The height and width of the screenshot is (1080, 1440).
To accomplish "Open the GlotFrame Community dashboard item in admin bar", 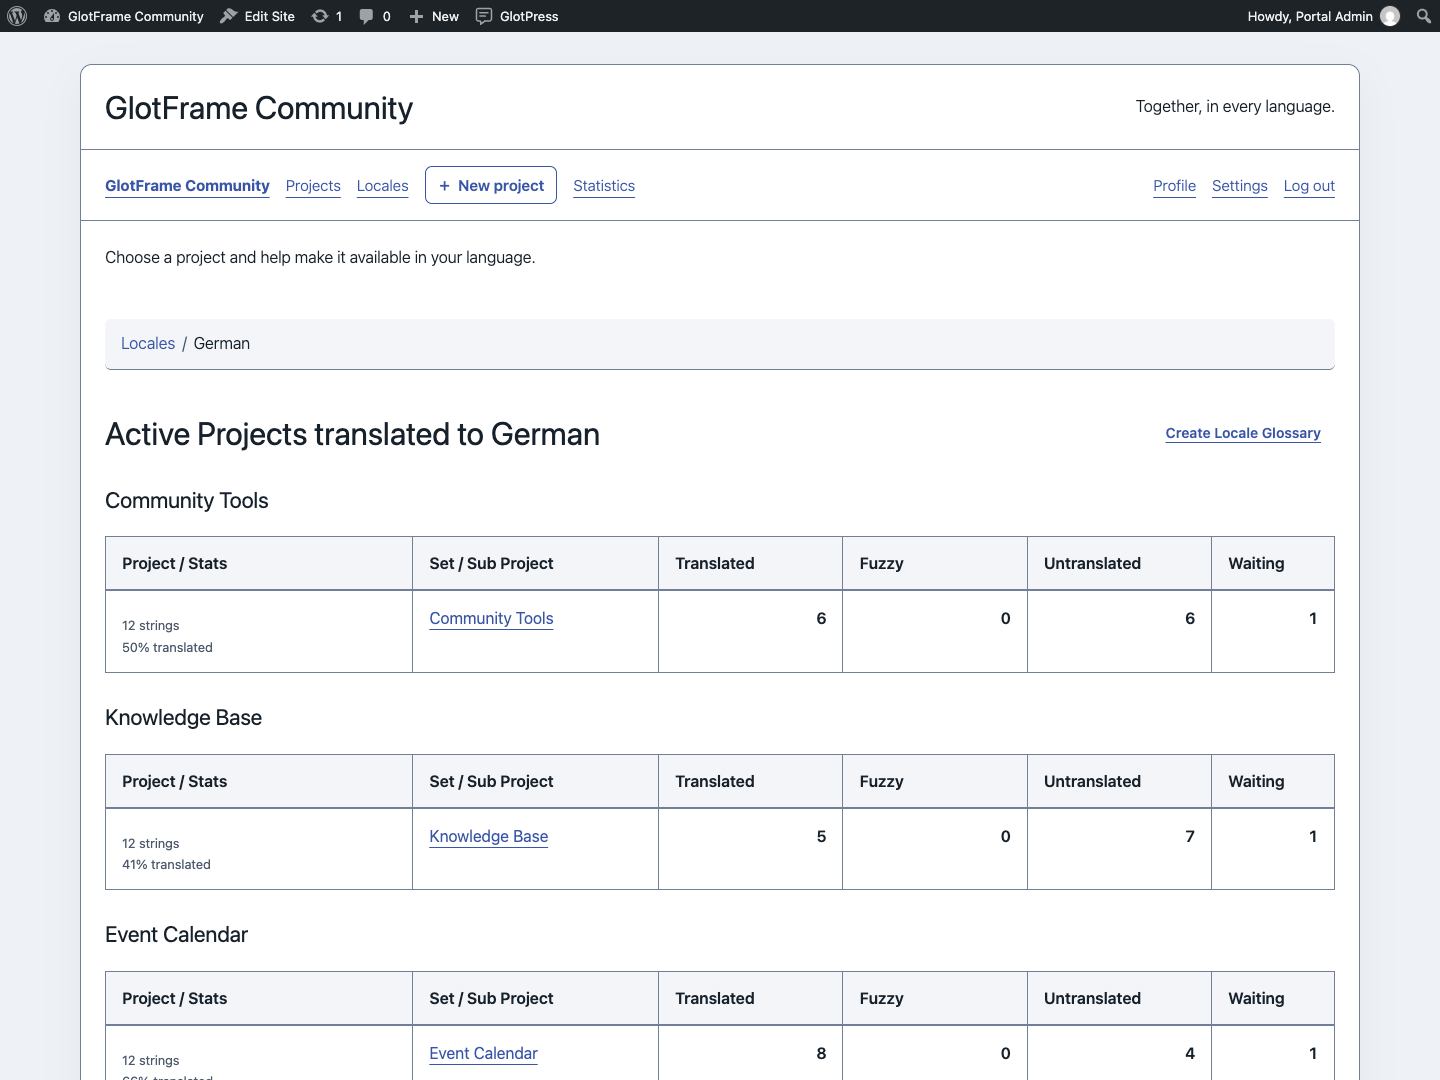I will click(124, 16).
